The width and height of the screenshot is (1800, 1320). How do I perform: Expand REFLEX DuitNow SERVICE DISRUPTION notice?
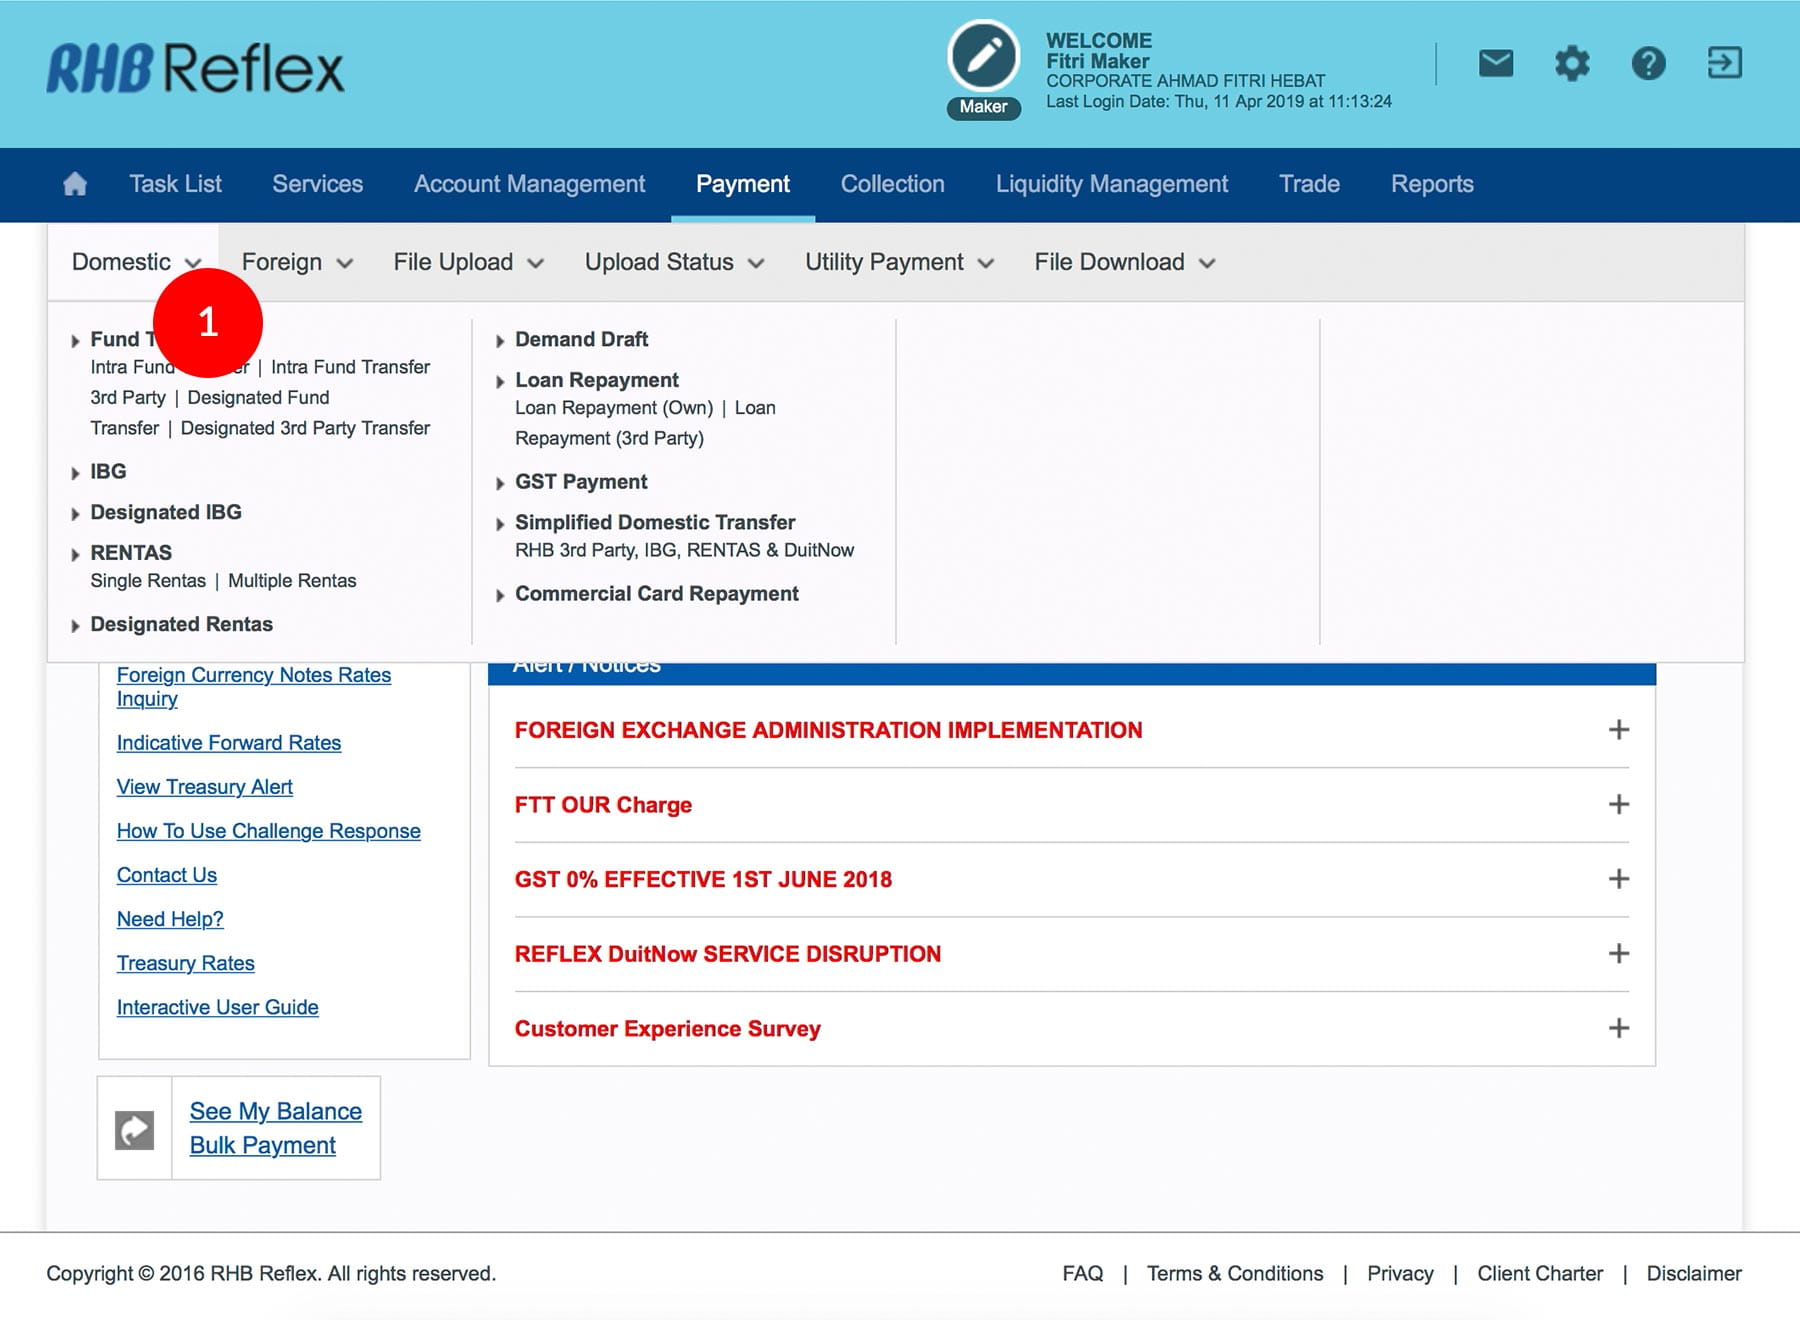coord(1618,954)
